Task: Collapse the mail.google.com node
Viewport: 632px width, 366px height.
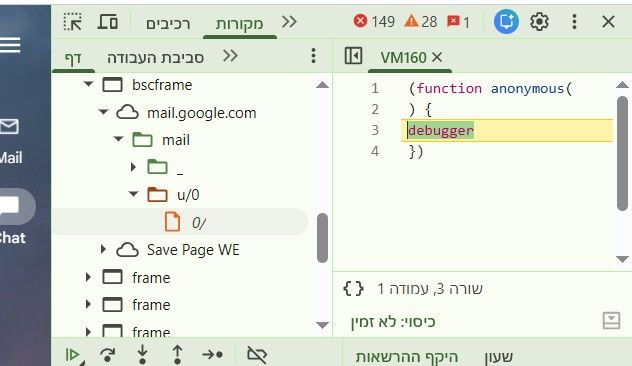Action: coord(104,112)
